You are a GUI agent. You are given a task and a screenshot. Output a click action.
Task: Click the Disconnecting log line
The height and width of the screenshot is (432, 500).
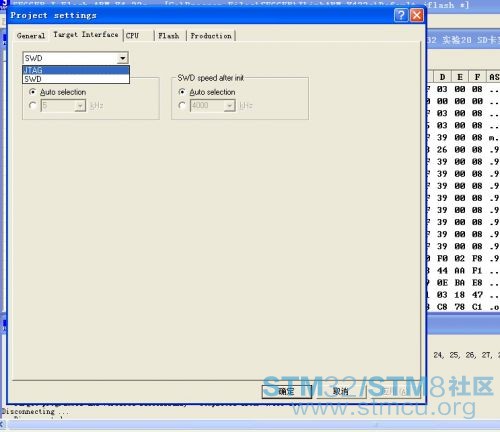36,412
